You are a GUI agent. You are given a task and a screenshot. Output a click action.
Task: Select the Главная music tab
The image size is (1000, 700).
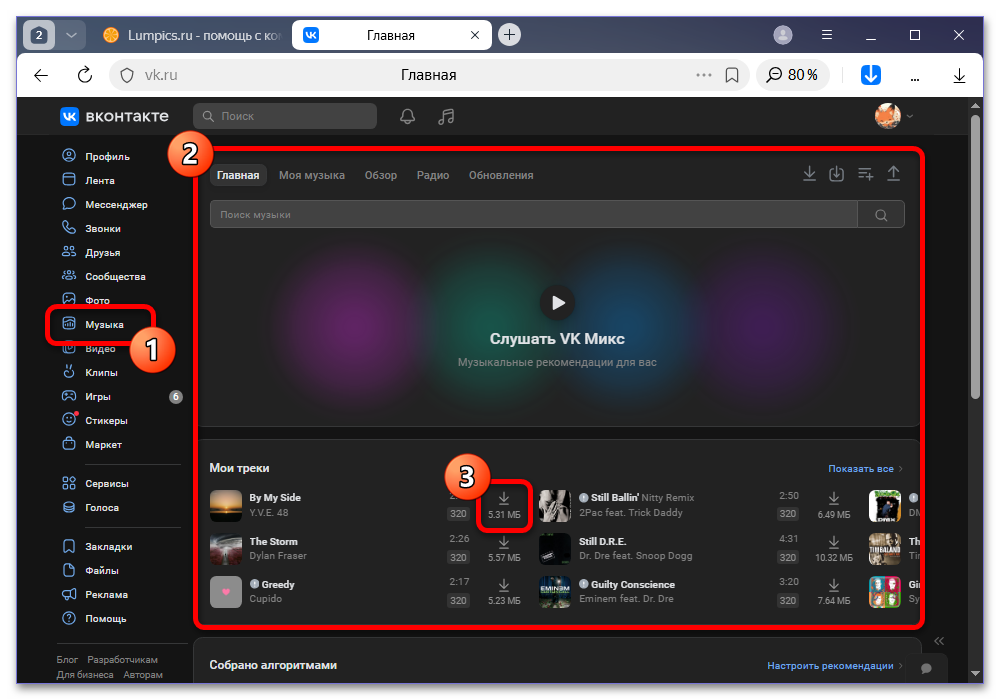point(238,175)
